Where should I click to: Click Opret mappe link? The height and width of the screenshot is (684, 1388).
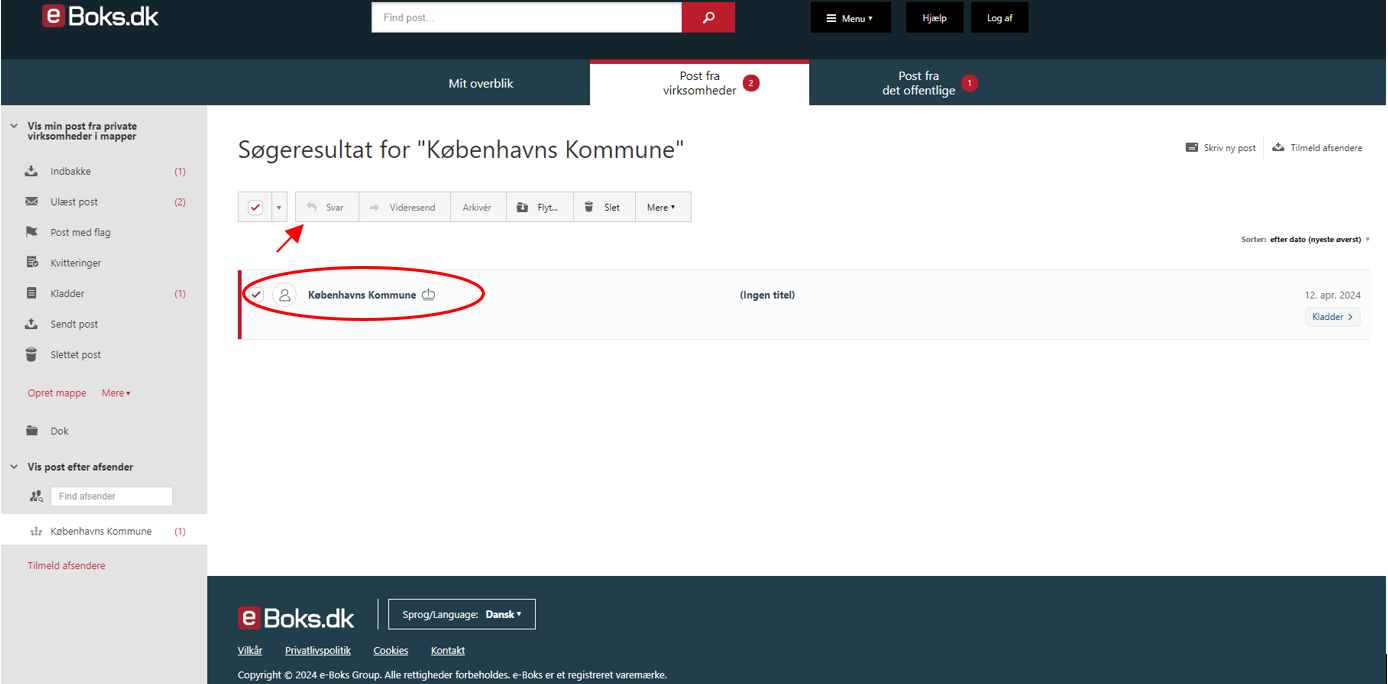57,393
